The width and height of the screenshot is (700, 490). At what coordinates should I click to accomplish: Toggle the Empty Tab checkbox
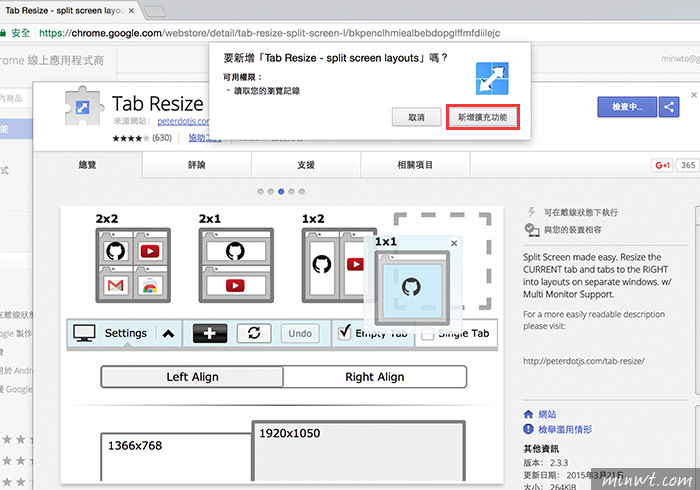tap(344, 332)
